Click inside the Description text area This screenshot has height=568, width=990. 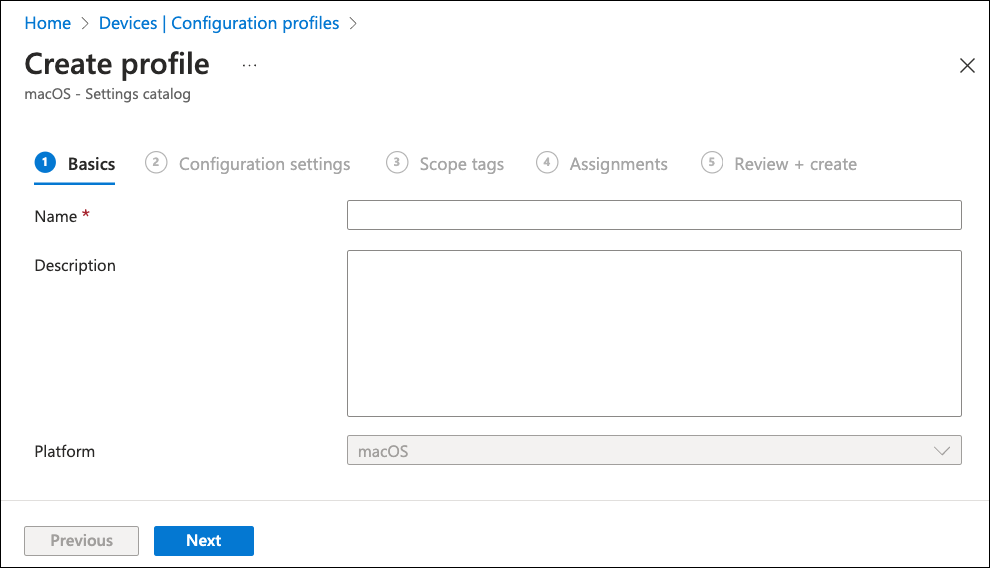(654, 333)
